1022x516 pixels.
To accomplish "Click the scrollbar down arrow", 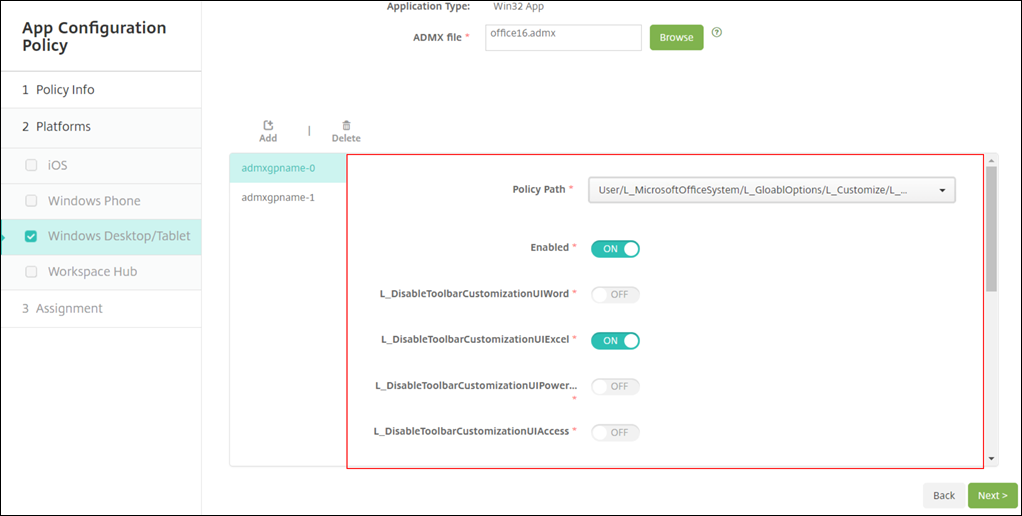I will pyautogui.click(x=992, y=459).
